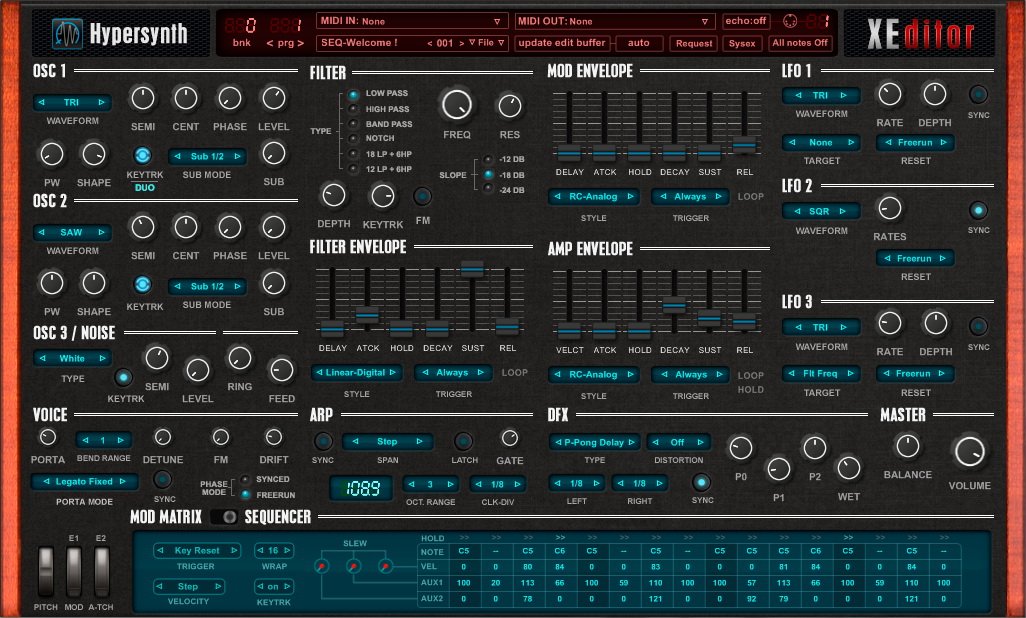This screenshot has width=1026, height=618.
Task: Click the filter DEPTH knob
Action: (334, 195)
